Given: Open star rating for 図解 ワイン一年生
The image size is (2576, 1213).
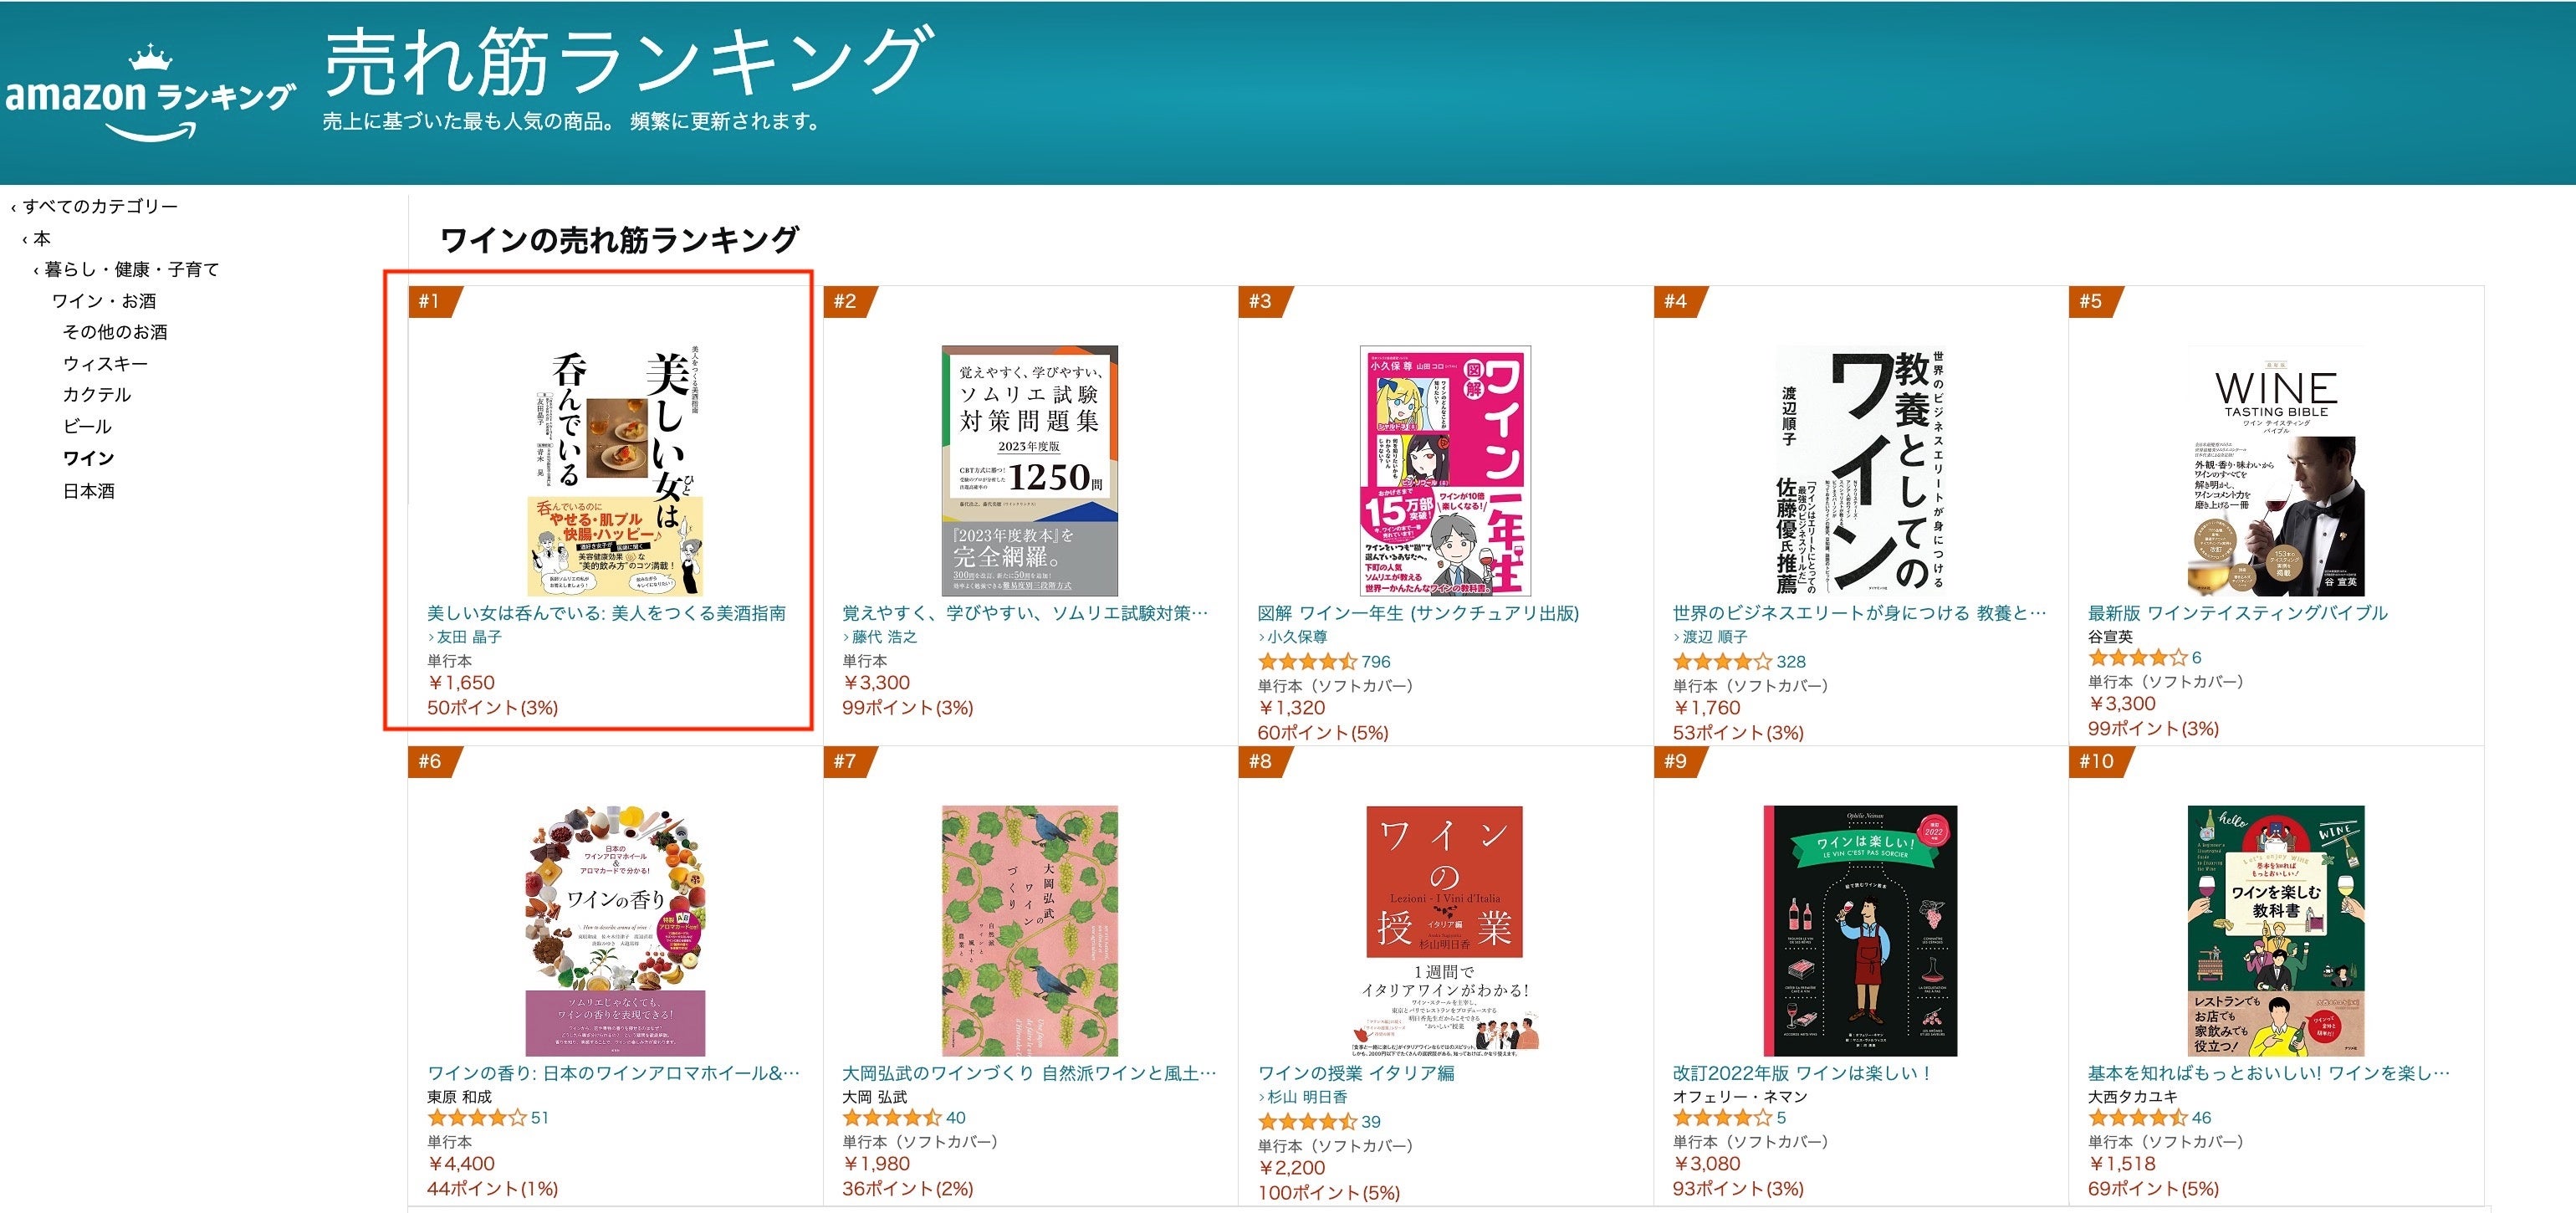Looking at the screenshot, I should [1307, 661].
